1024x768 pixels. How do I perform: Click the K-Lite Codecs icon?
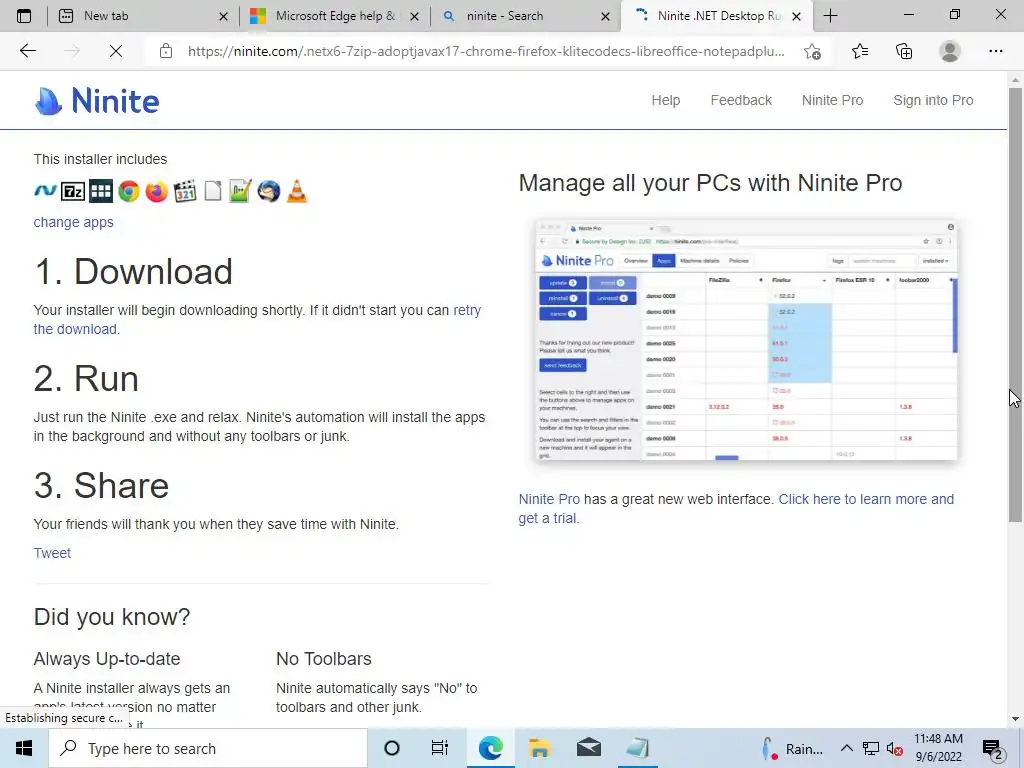[185, 191]
